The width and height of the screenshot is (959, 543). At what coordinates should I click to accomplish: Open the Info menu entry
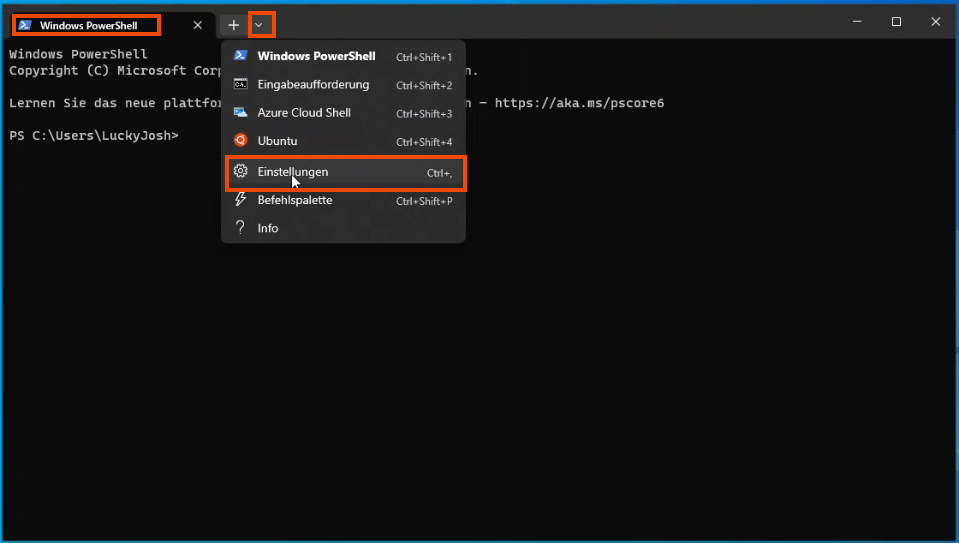coord(343,228)
